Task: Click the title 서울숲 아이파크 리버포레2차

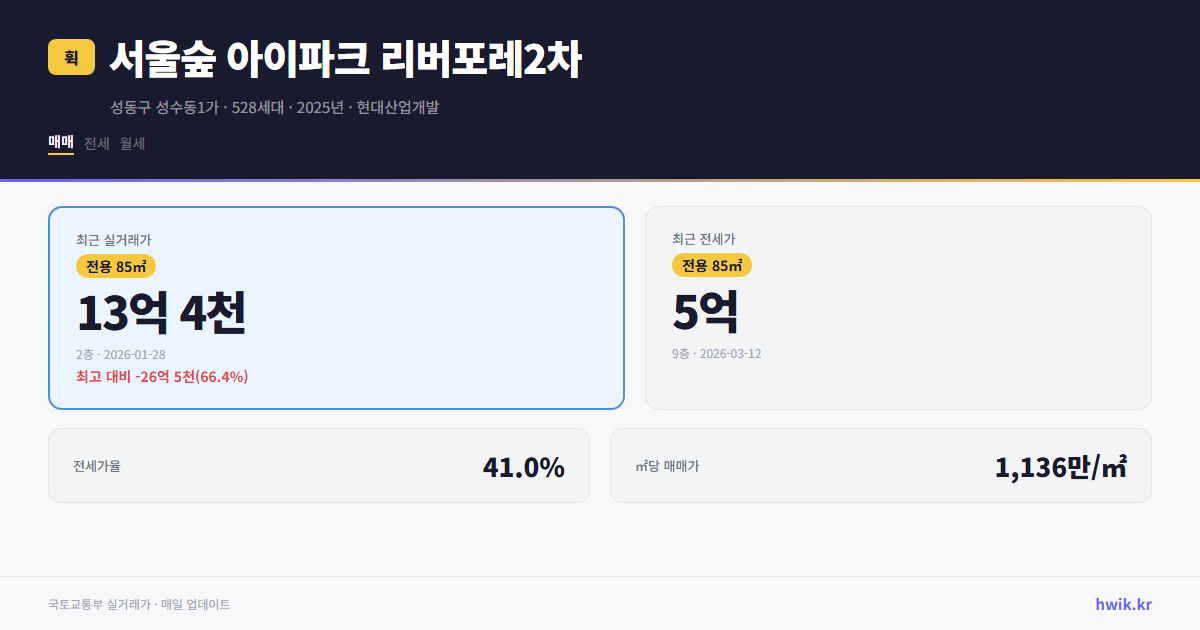Action: click(x=345, y=57)
